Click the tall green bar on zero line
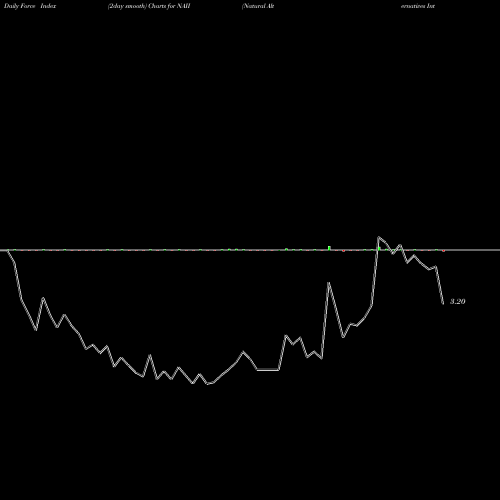 [329, 248]
